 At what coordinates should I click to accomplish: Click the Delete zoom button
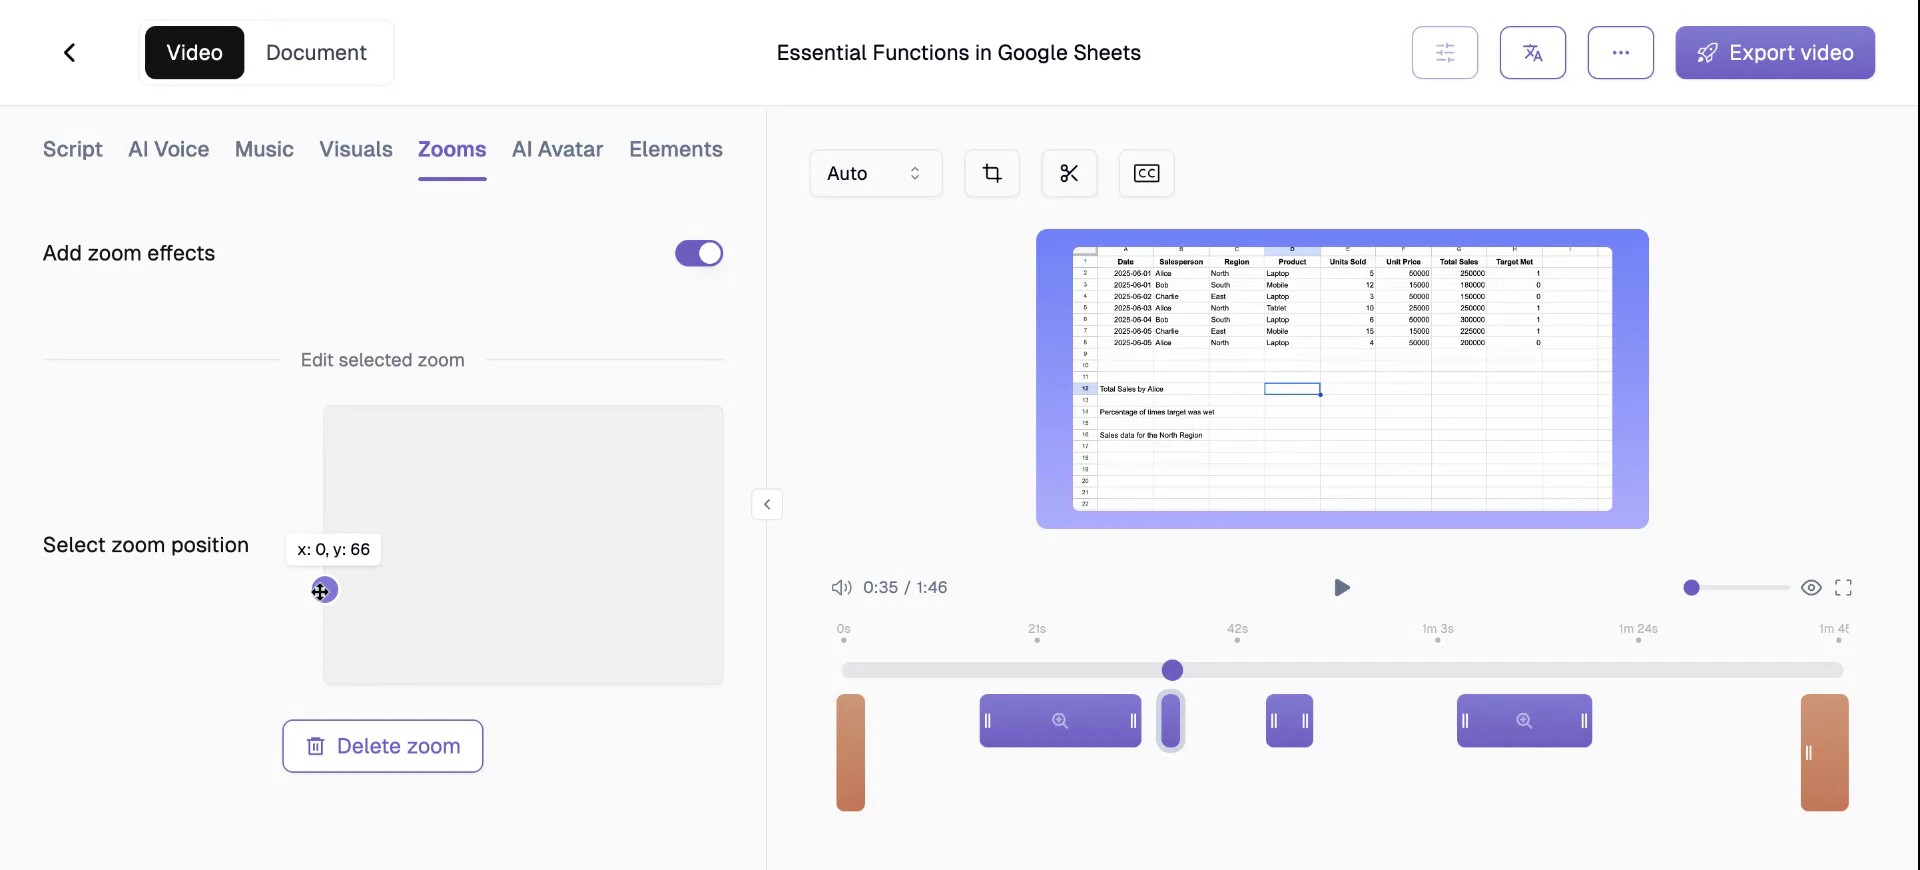click(x=383, y=746)
